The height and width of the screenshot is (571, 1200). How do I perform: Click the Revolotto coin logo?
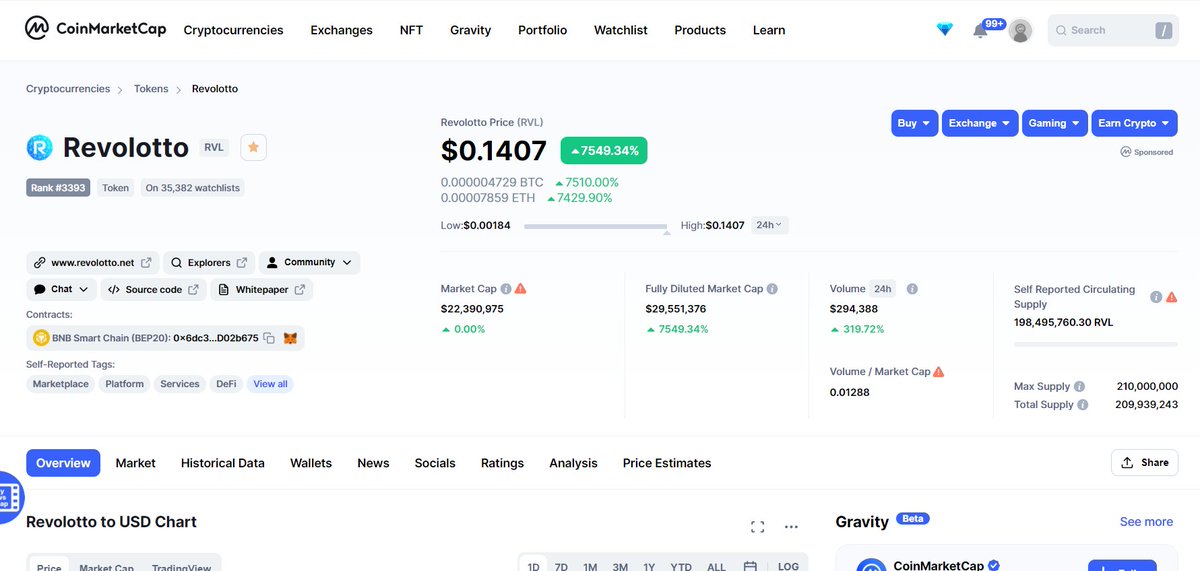click(x=40, y=148)
